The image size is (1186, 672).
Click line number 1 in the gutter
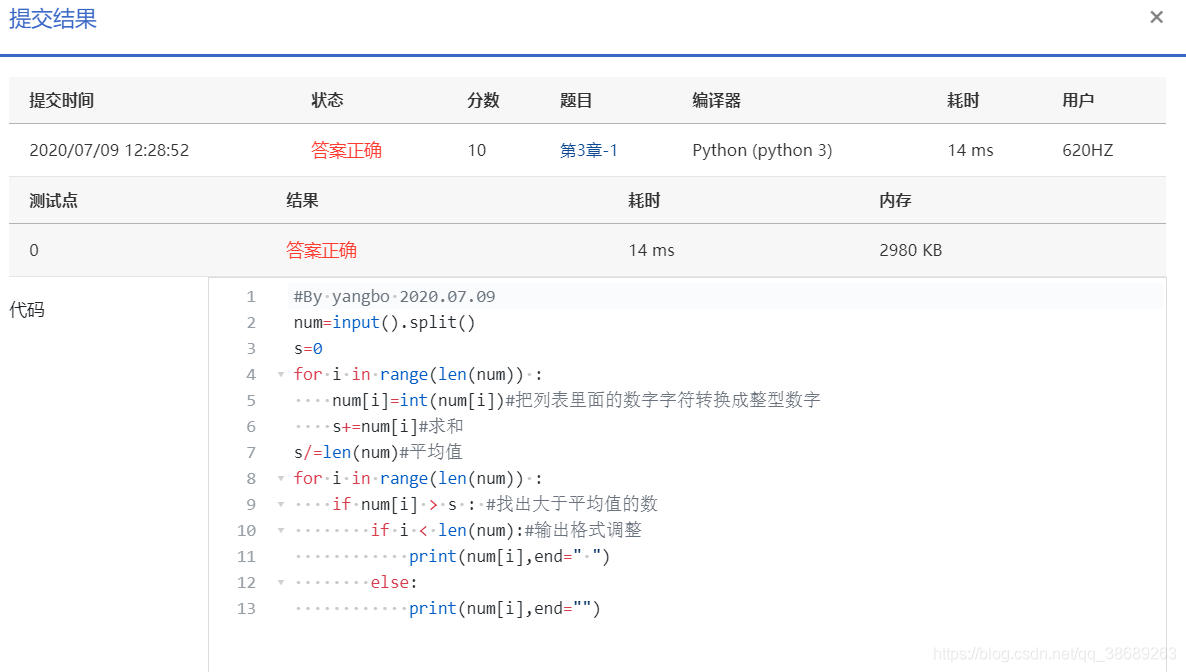(251, 297)
